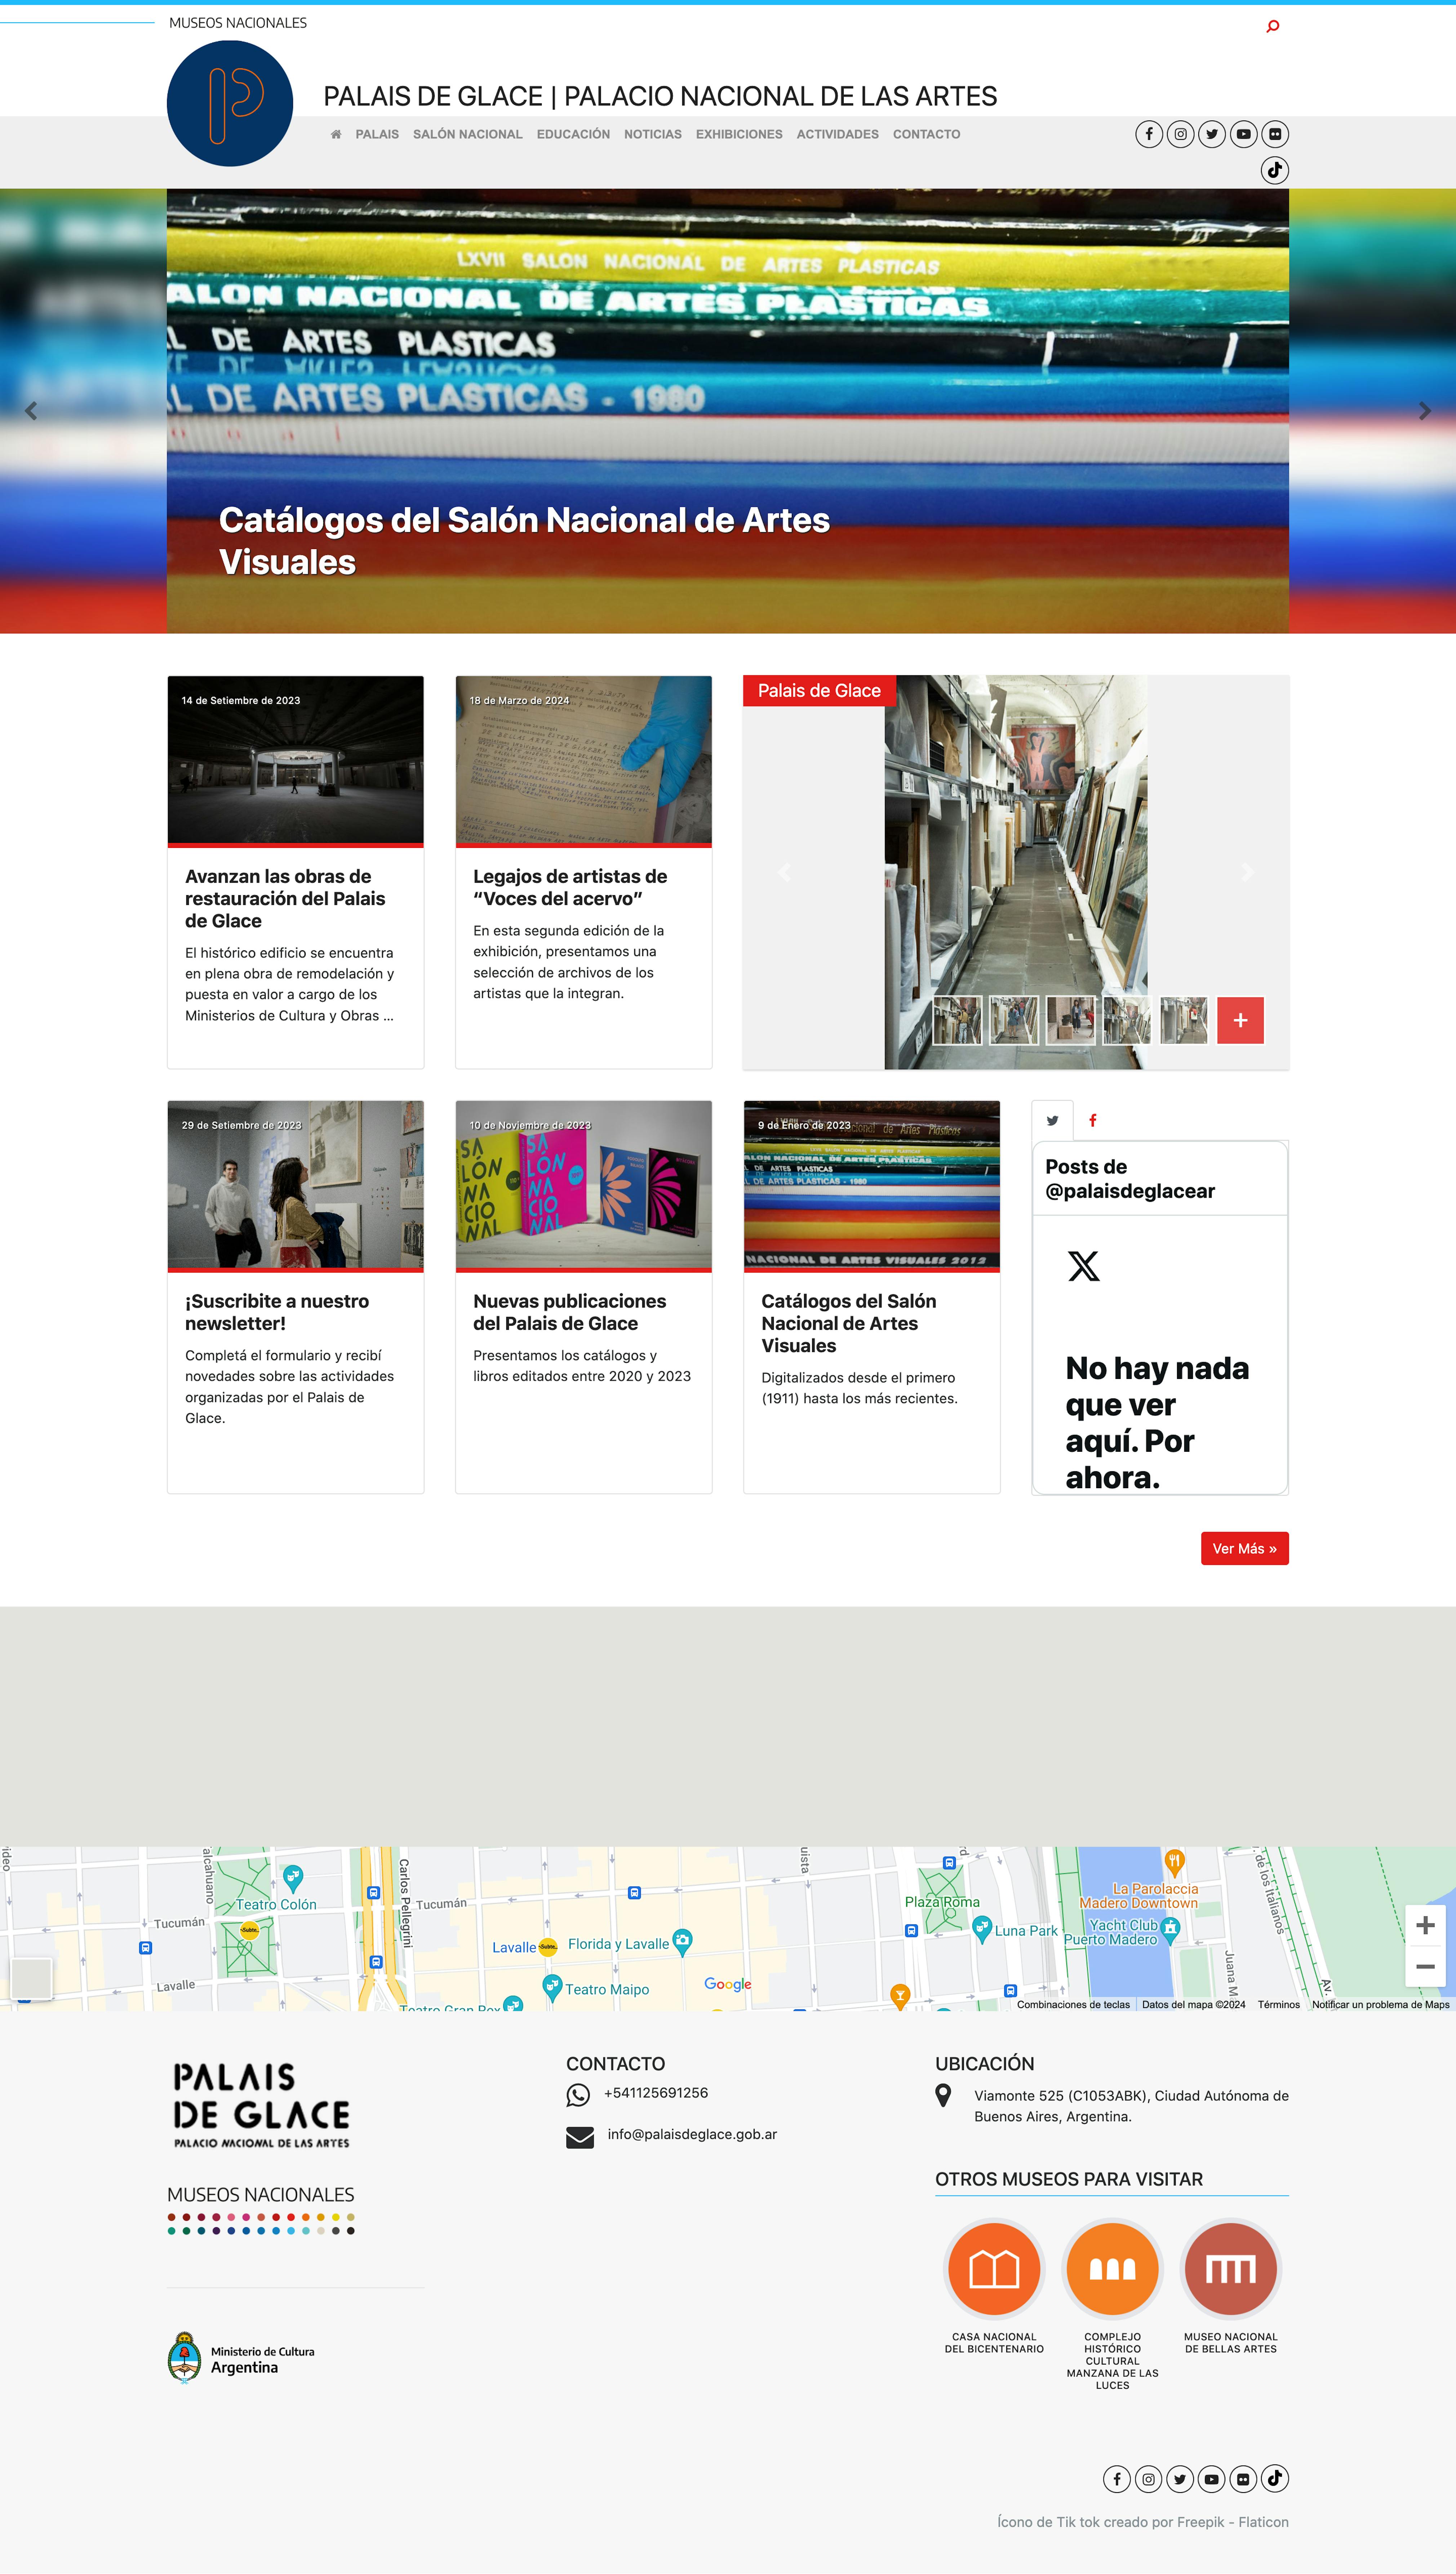Image resolution: width=1456 pixels, height=2574 pixels.
Task: Open the ¡Suscribite a nuestro newsletter! article
Action: [x=277, y=1312]
